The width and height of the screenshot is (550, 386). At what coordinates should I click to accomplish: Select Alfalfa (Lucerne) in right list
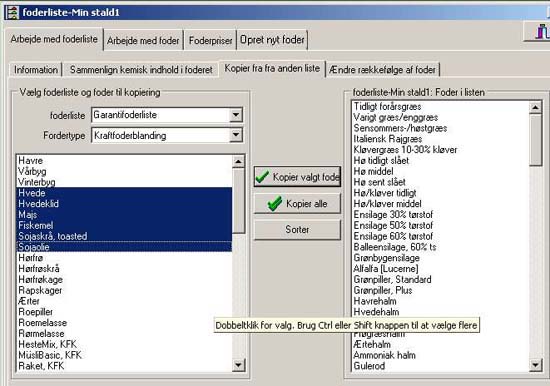tap(441, 269)
